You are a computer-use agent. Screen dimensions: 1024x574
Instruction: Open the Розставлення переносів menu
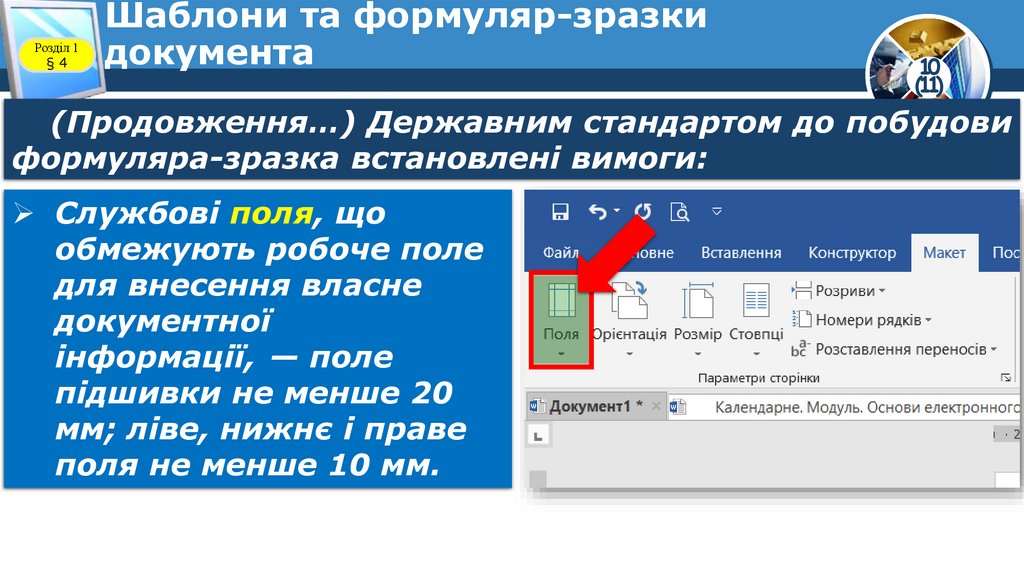click(895, 349)
